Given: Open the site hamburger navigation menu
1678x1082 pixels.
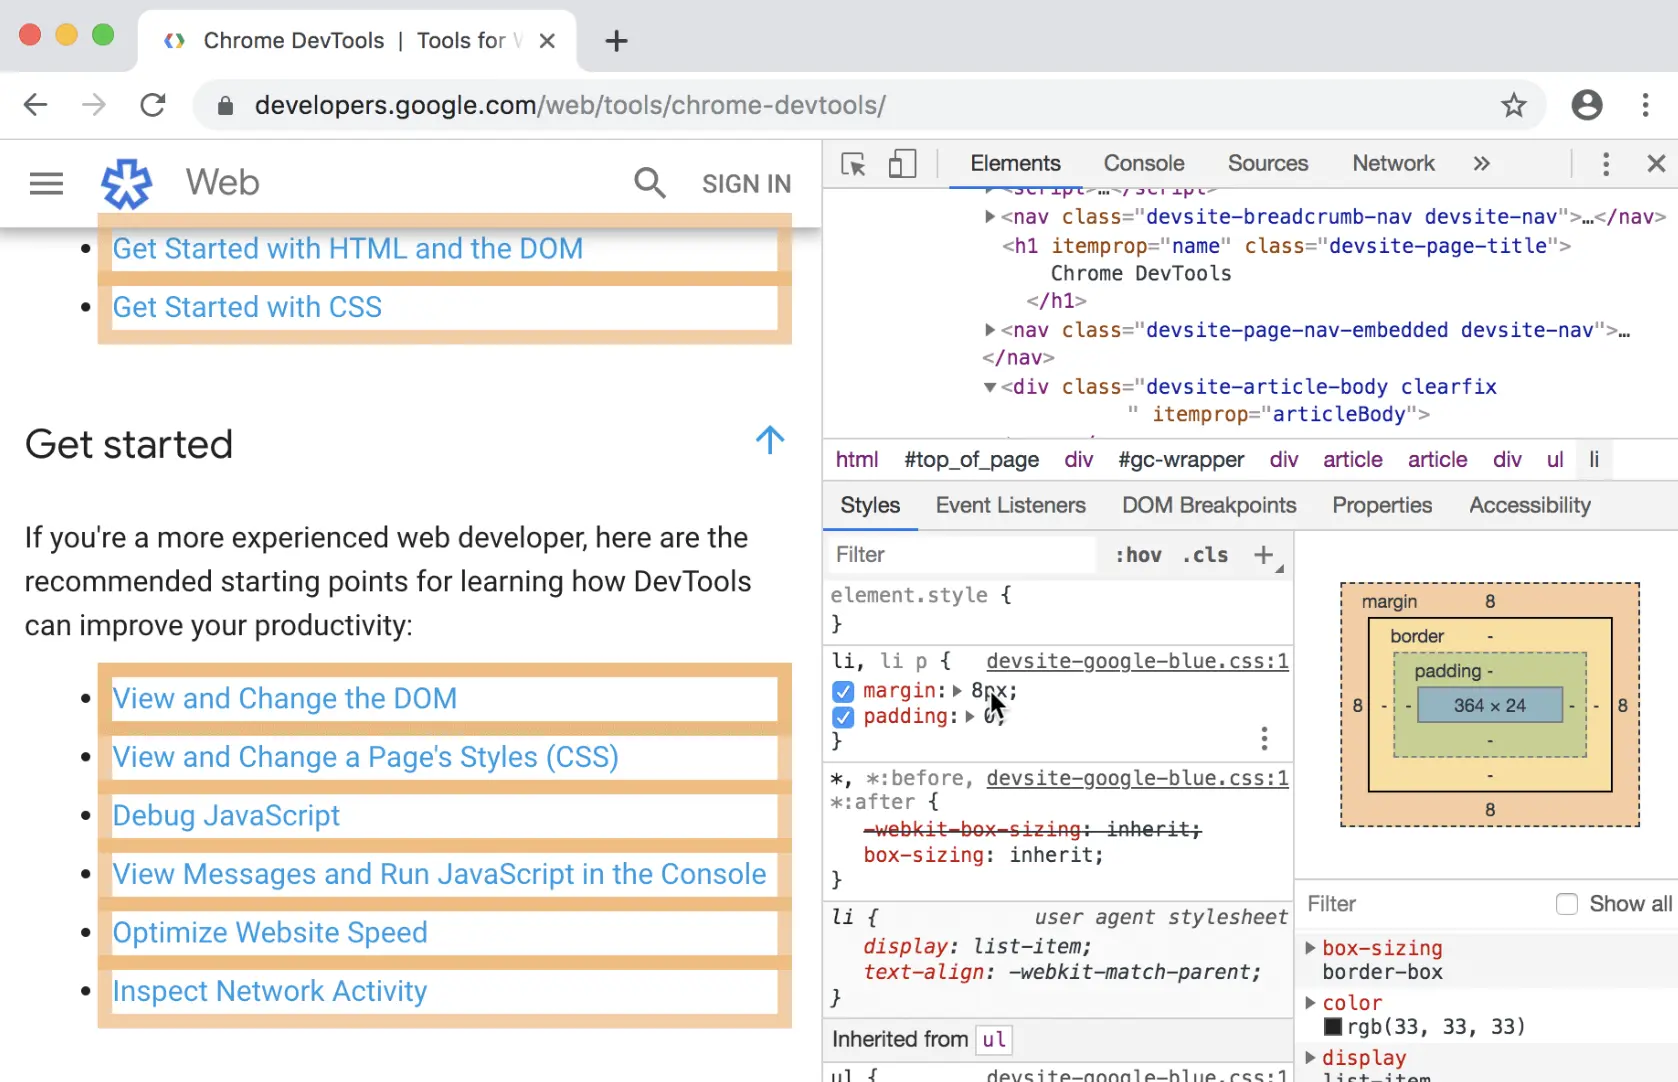Looking at the screenshot, I should (46, 183).
